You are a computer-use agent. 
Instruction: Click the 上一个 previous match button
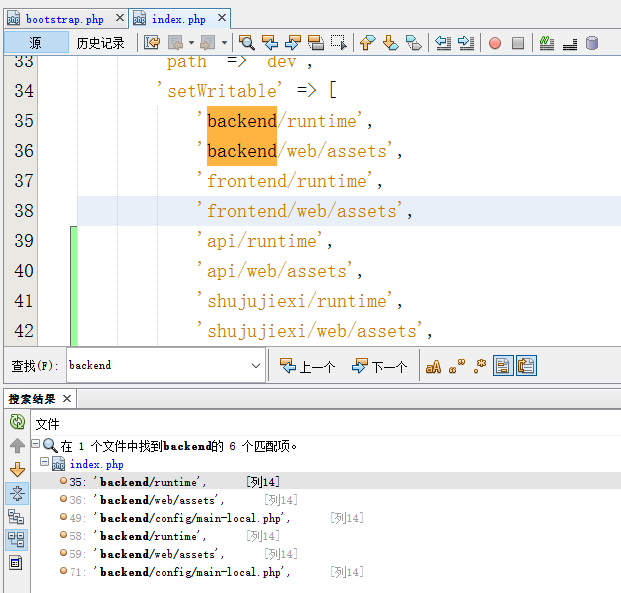point(307,366)
